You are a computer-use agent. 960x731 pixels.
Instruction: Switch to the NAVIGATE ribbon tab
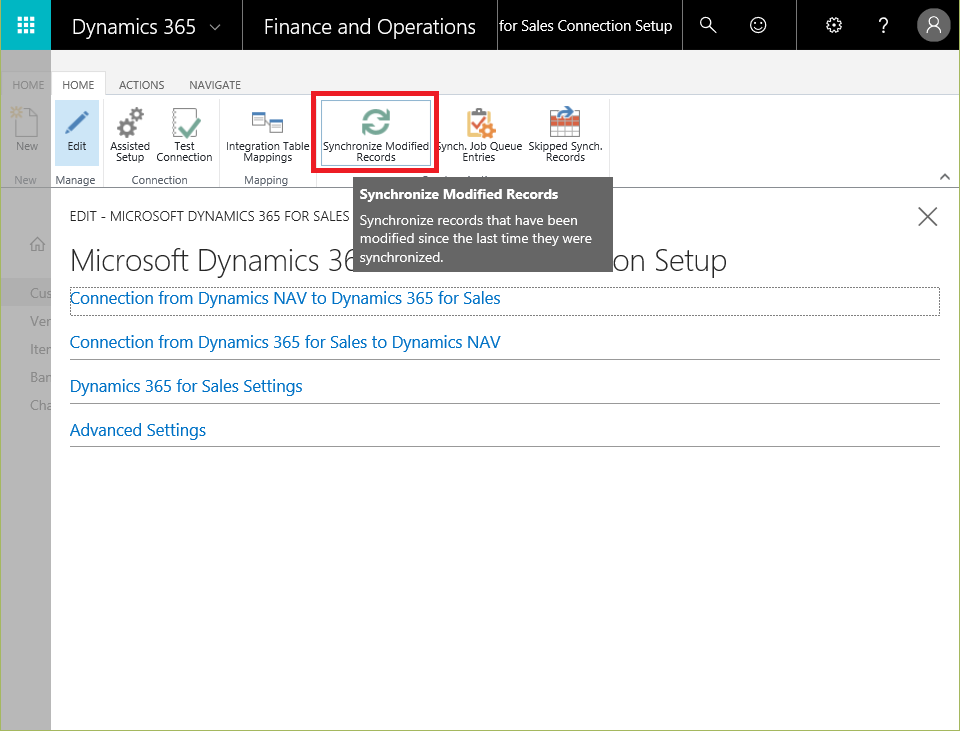tap(215, 84)
